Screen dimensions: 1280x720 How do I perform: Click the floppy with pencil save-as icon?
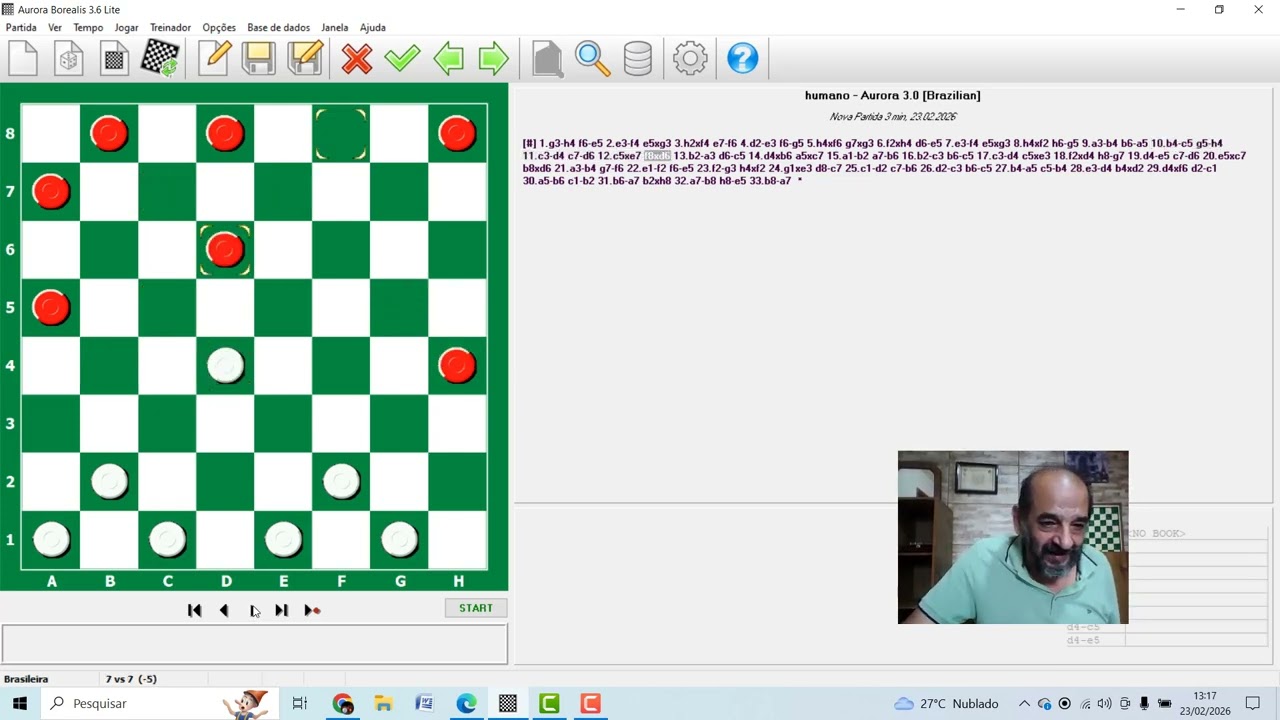305,58
